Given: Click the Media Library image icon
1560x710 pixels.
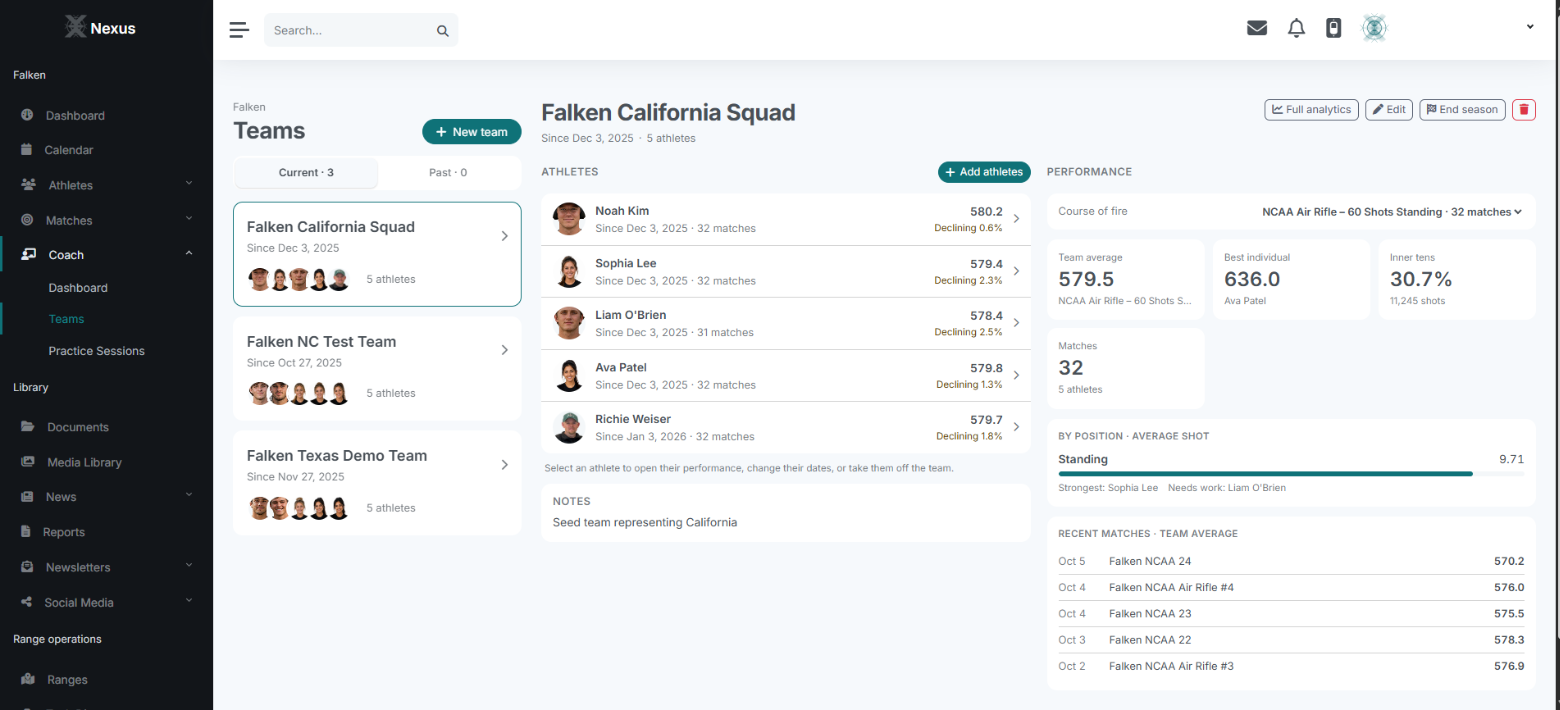Looking at the screenshot, I should (x=28, y=462).
